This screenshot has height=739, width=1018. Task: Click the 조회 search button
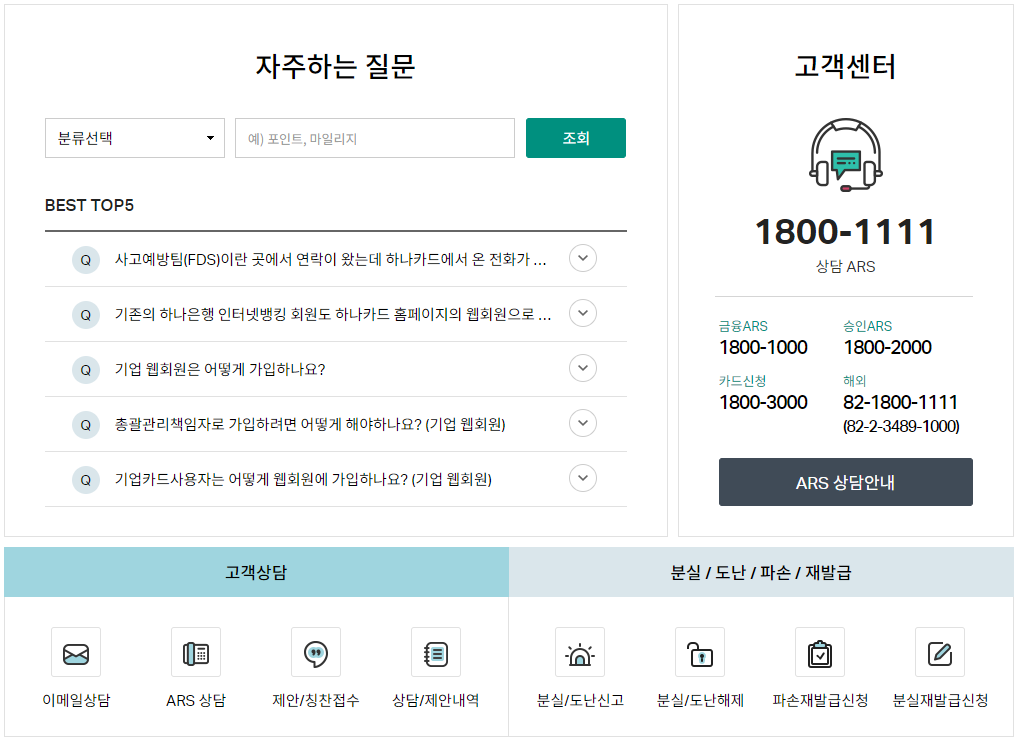click(x=575, y=138)
